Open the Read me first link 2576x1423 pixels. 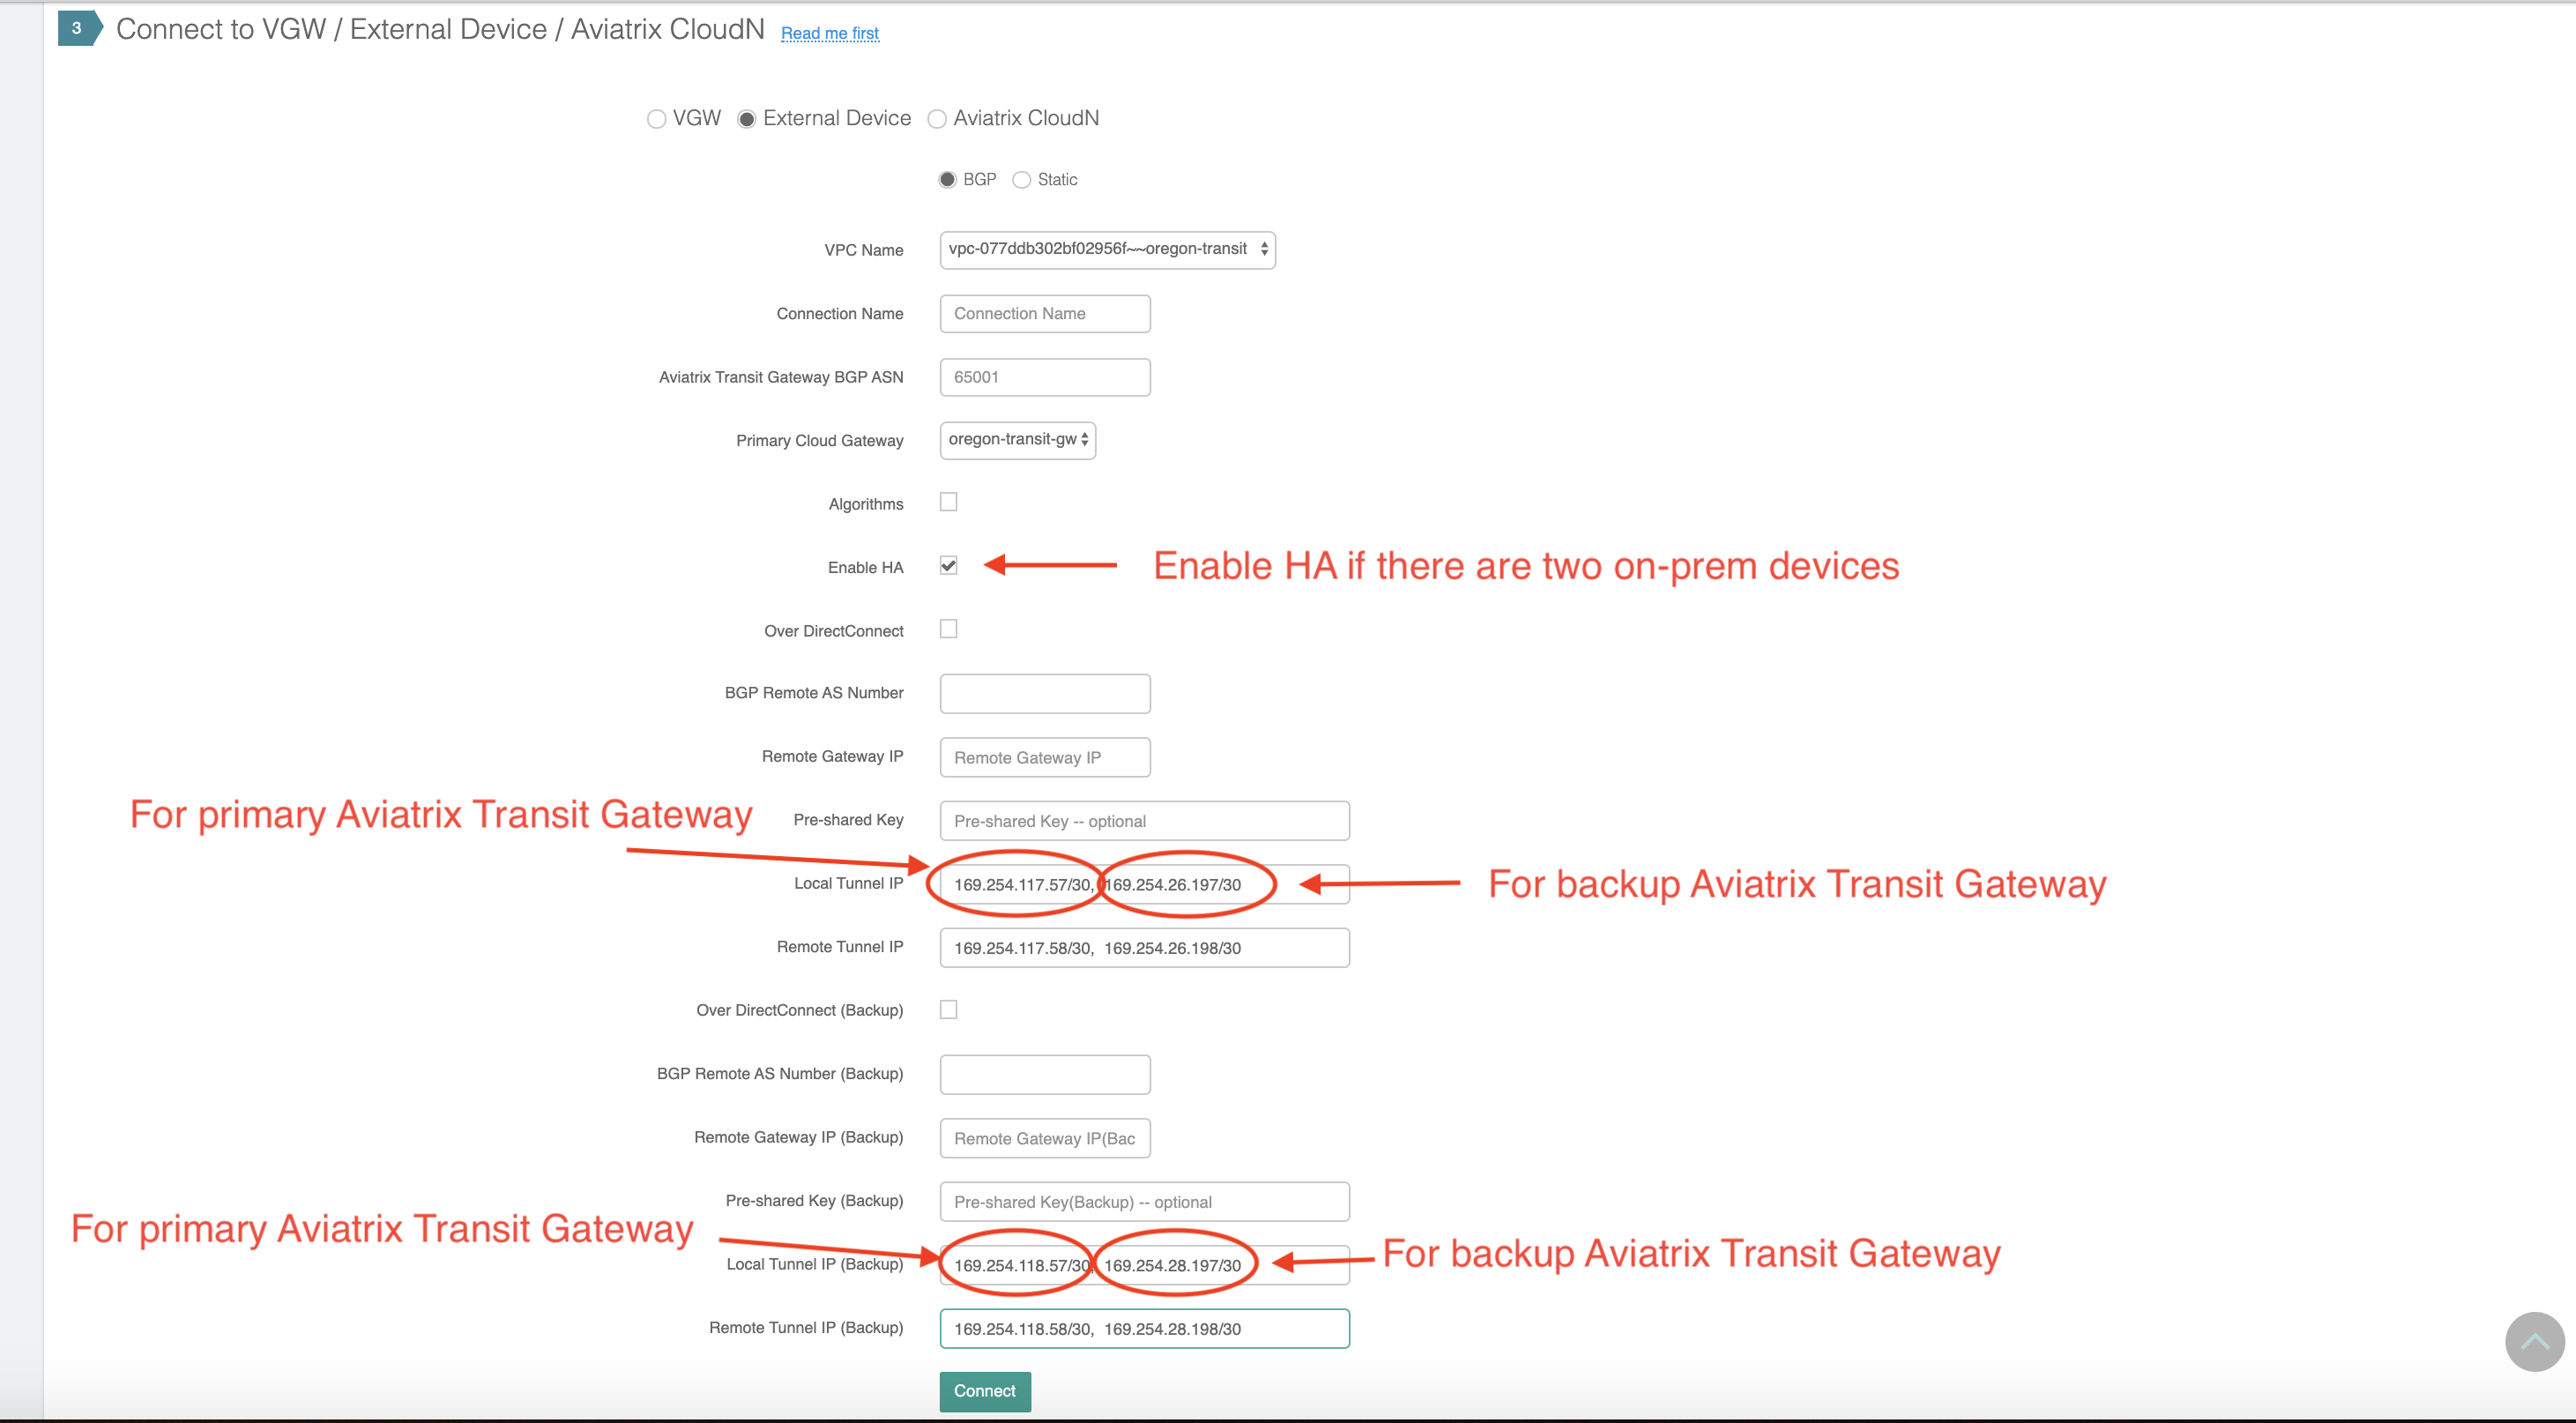tap(830, 33)
